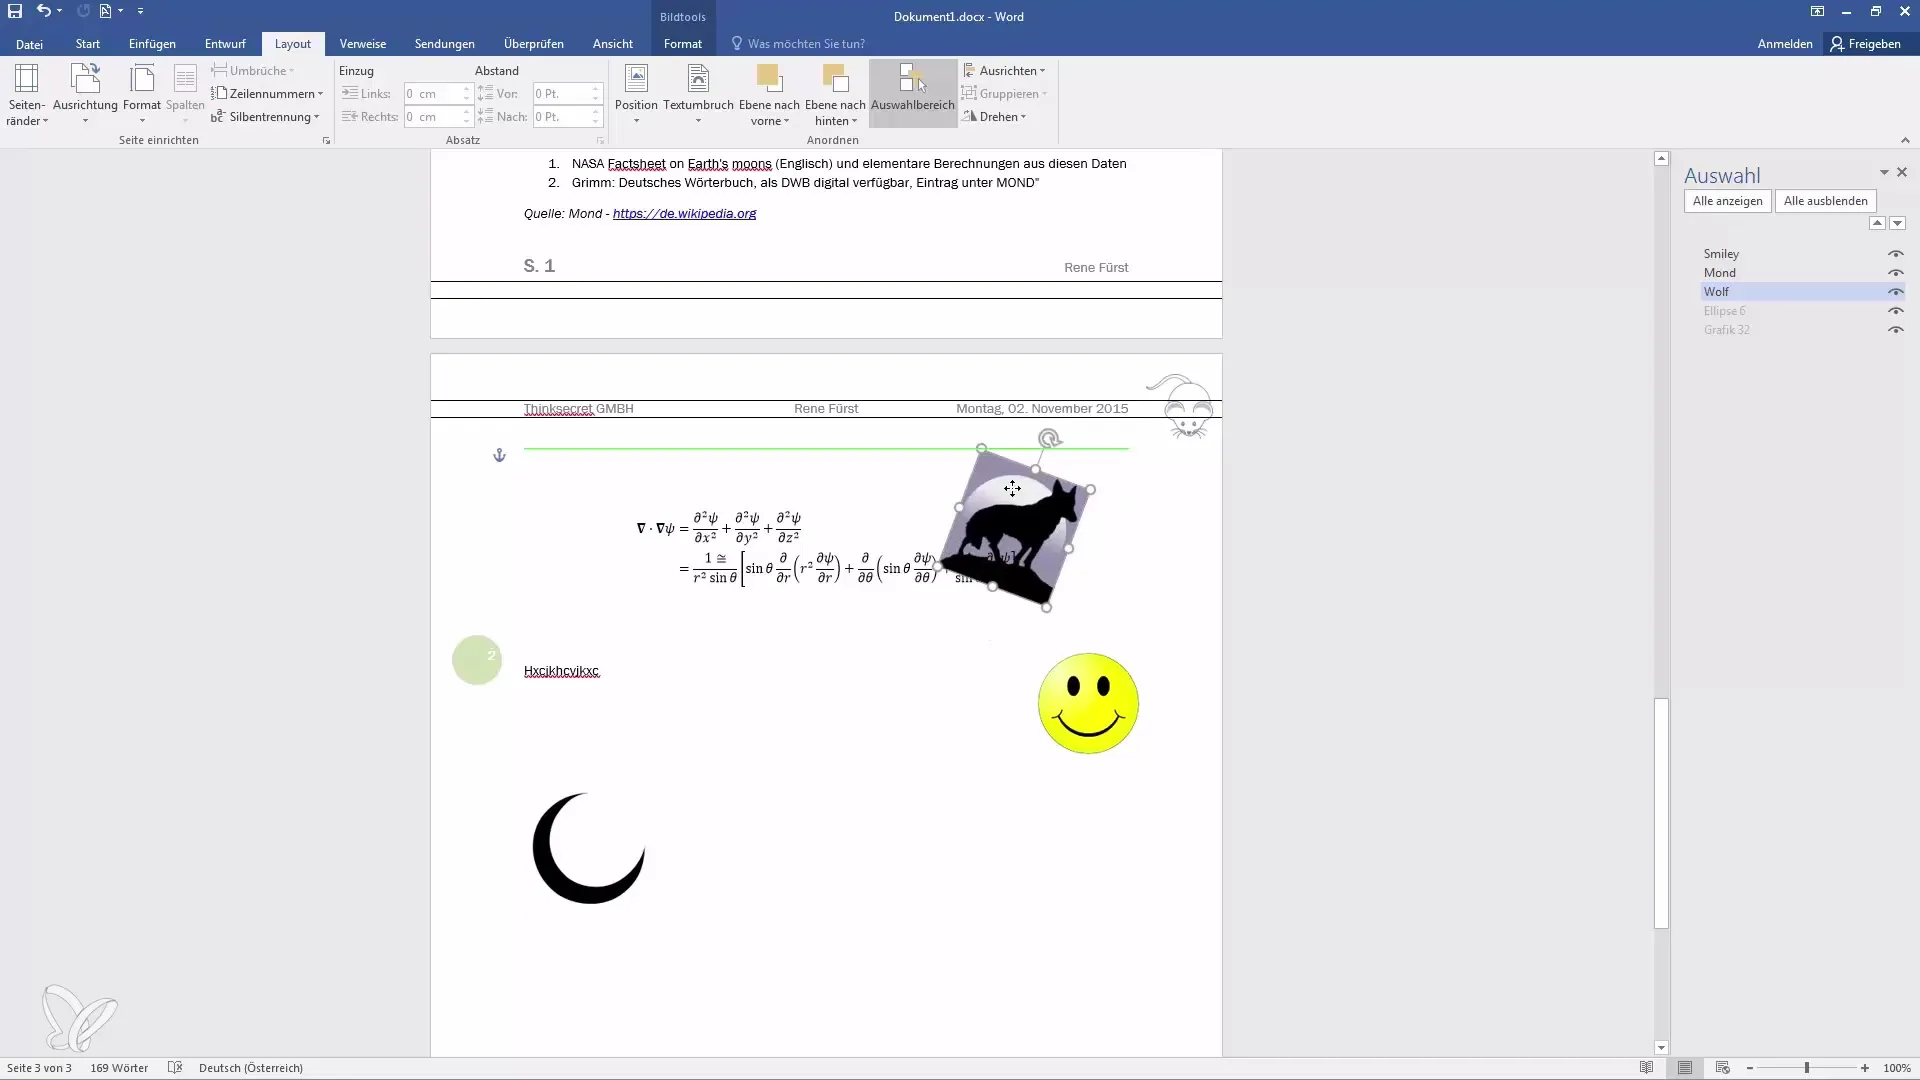
Task: Open the Layout ribbon tab
Action: pos(293,44)
